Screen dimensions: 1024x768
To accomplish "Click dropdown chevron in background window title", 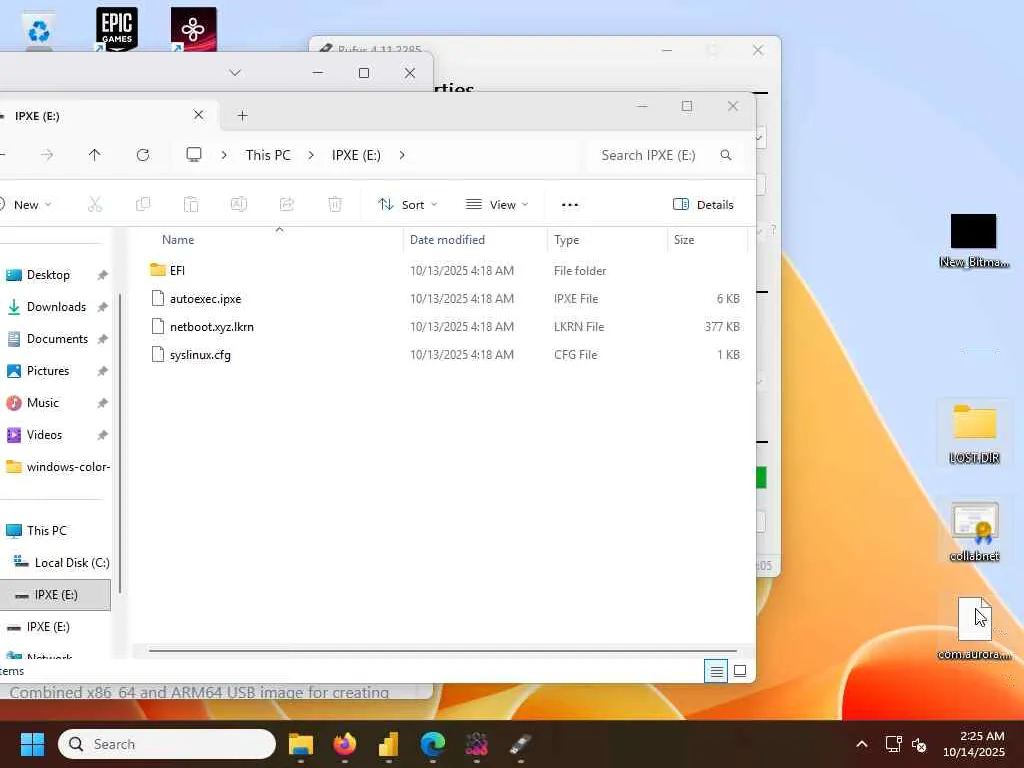I will (x=235, y=72).
